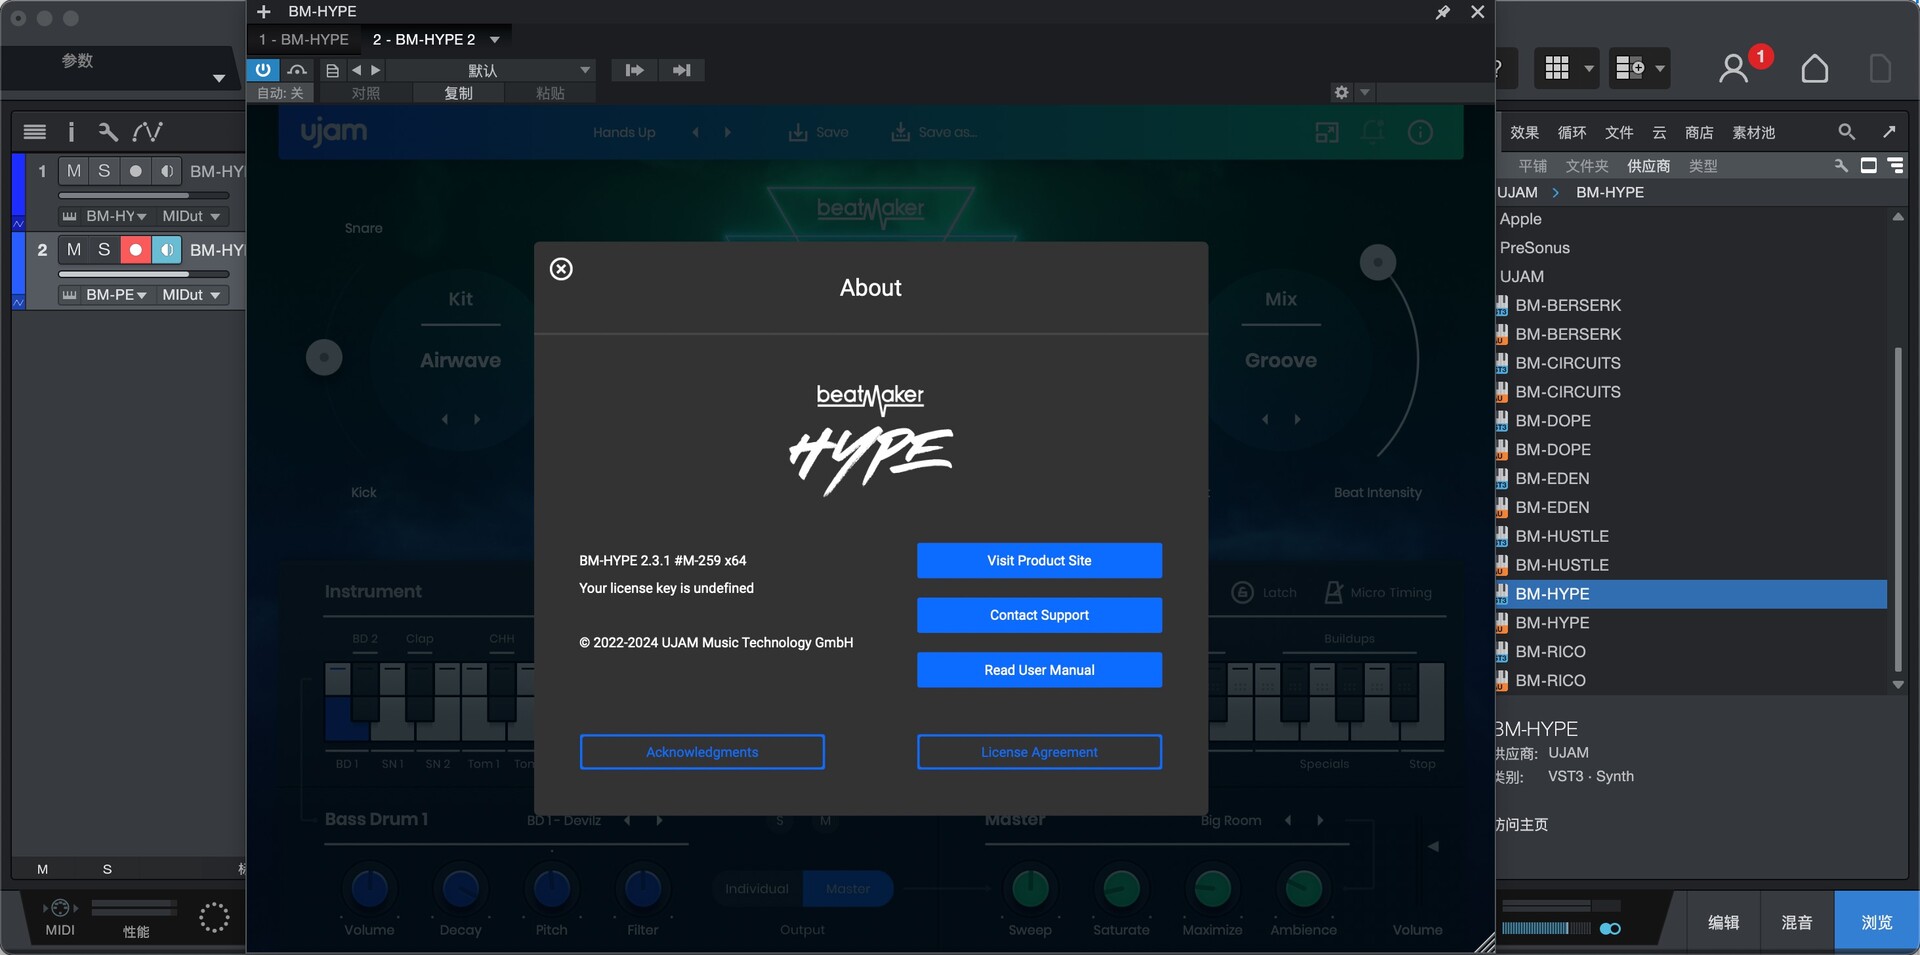Screen dimensions: 1920x955
Task: Click the automation read icon beside power
Action: tap(297, 70)
